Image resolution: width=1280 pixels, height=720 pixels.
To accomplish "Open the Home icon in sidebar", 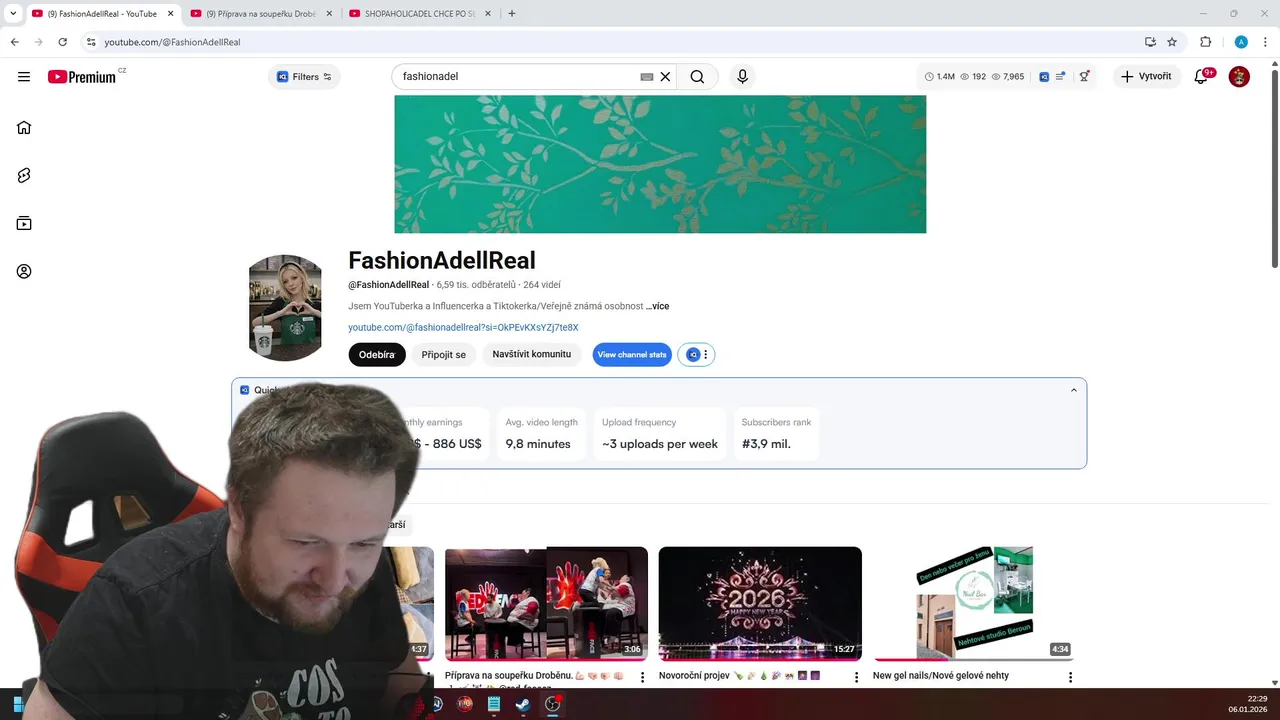I will (24, 127).
